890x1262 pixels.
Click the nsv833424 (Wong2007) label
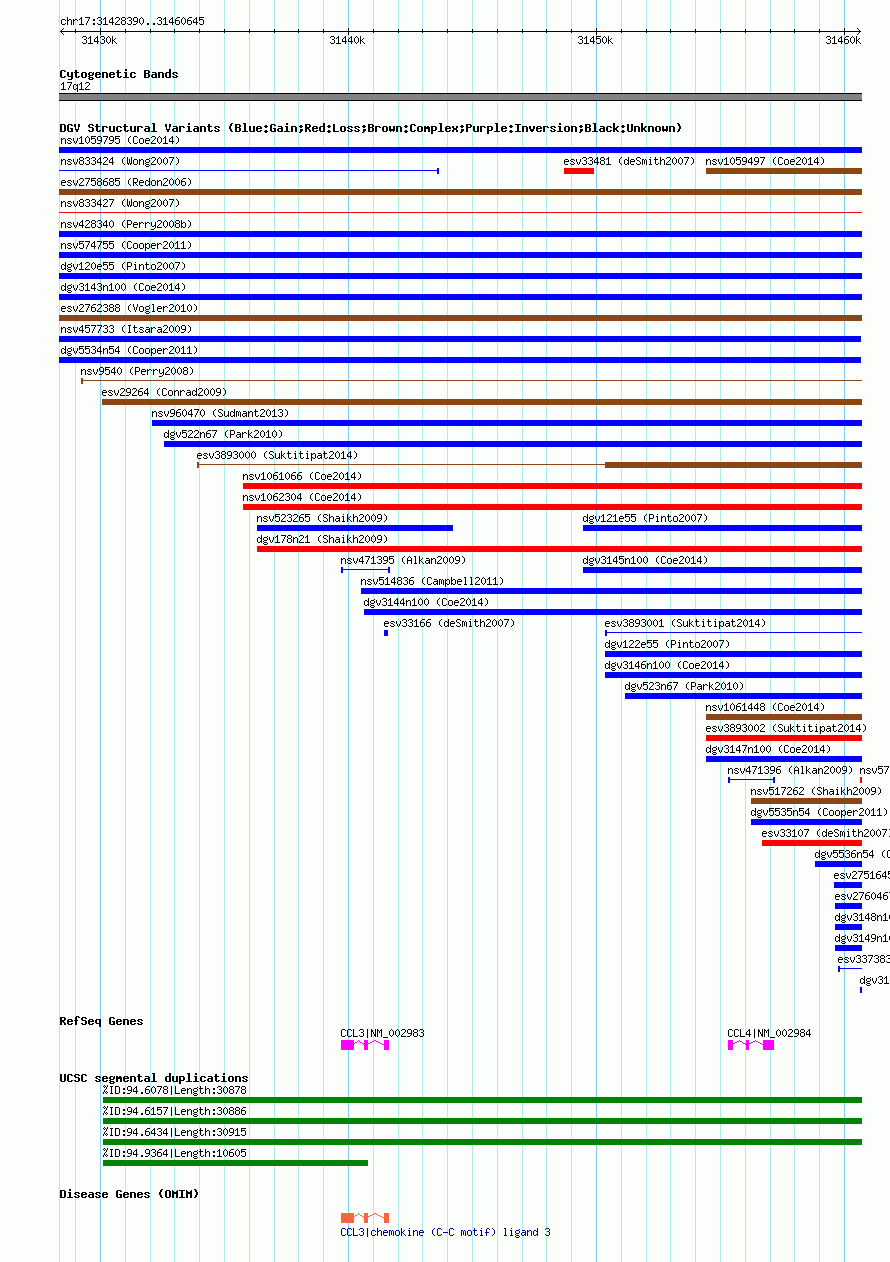120,161
